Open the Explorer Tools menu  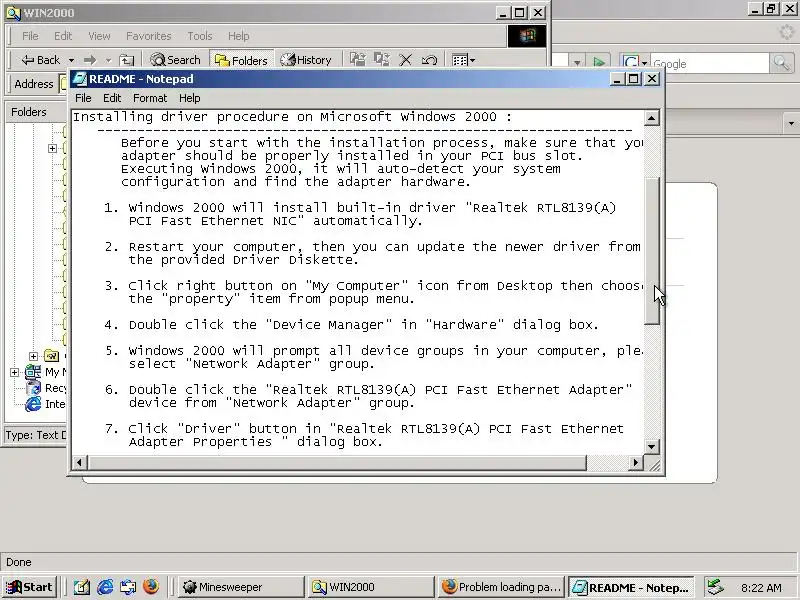pos(199,36)
